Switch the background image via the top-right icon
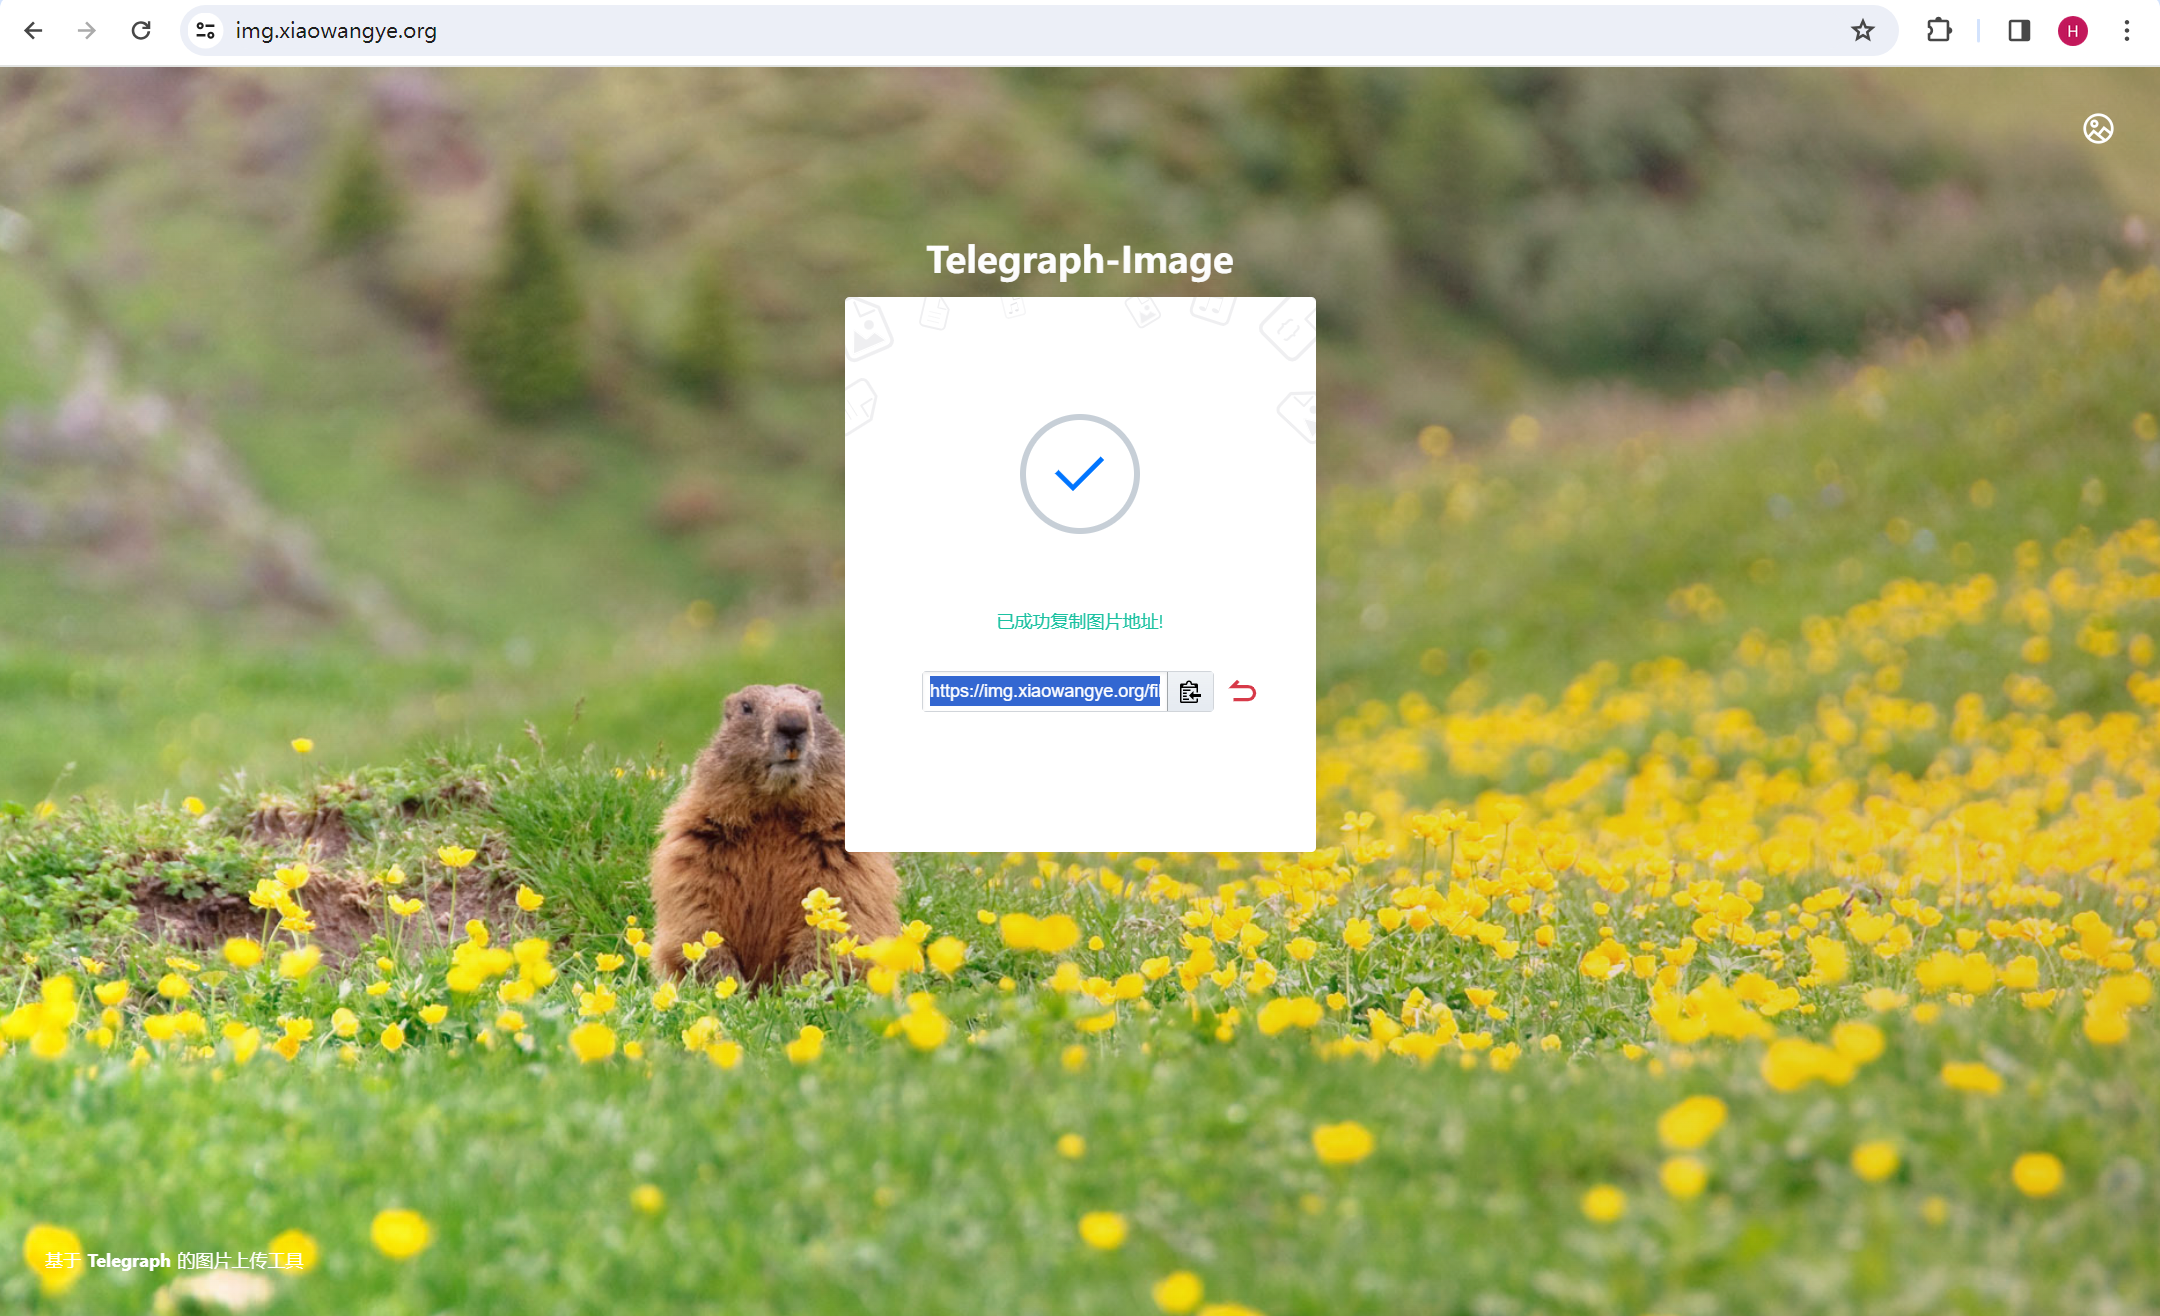This screenshot has width=2160, height=1316. (2098, 129)
